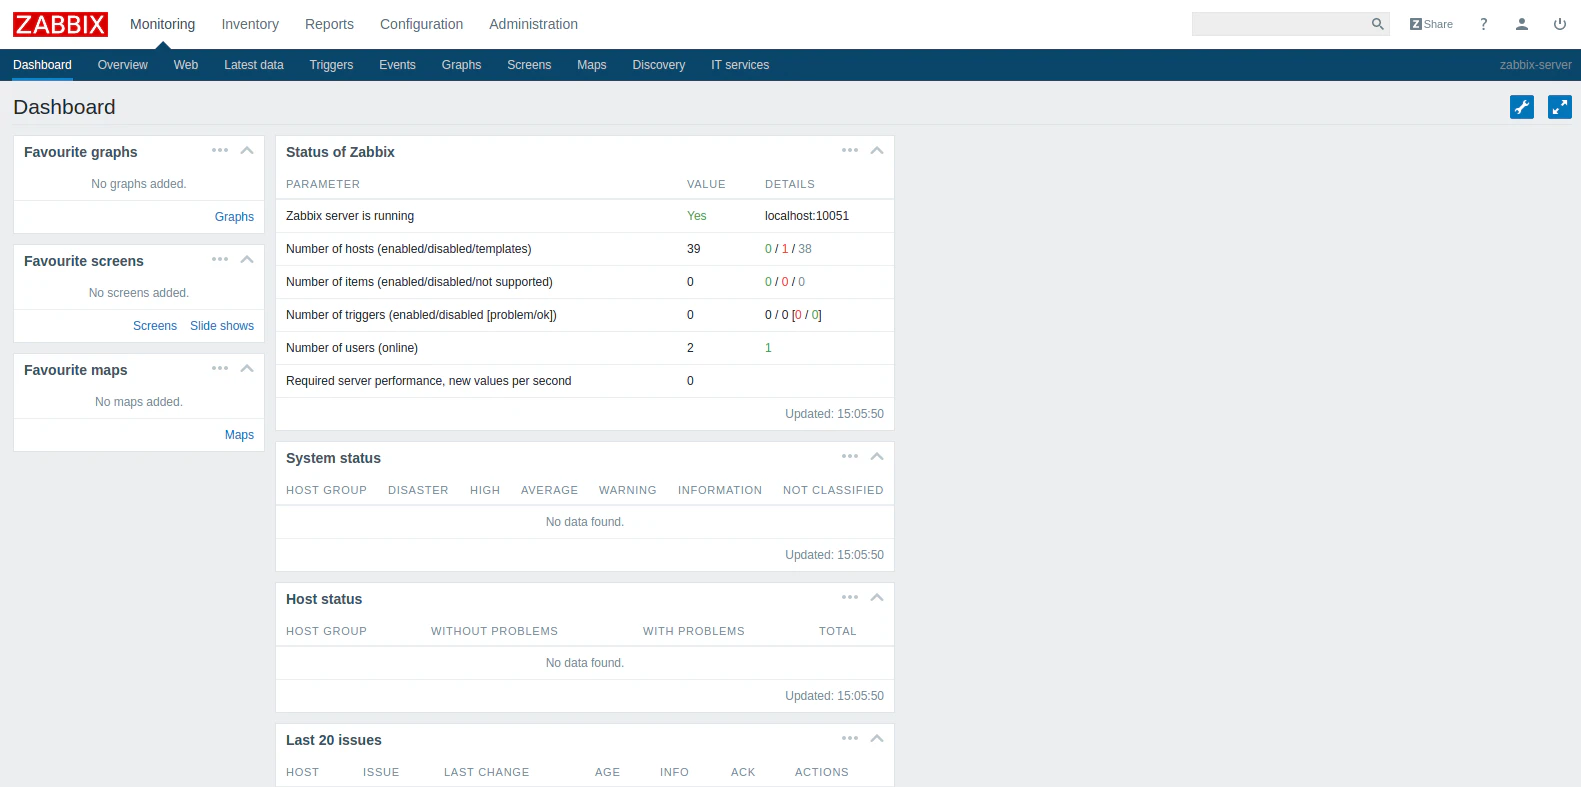Open the Favourite graphs three-dot menu
This screenshot has width=1581, height=787.
point(220,150)
